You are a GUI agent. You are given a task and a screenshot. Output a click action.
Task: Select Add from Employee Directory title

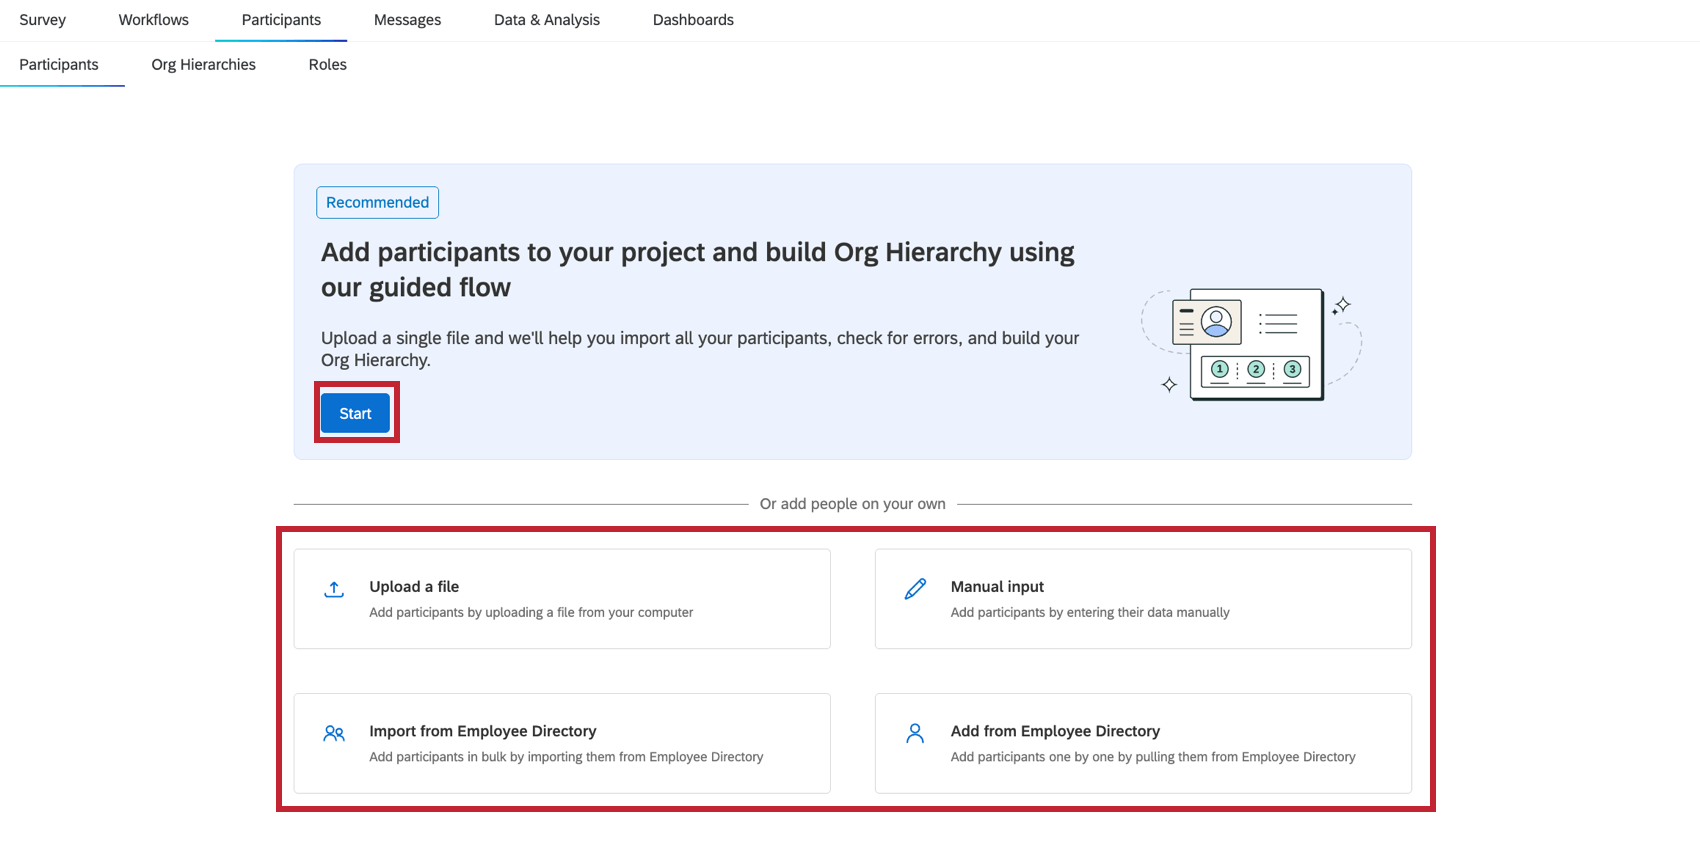click(x=1055, y=731)
